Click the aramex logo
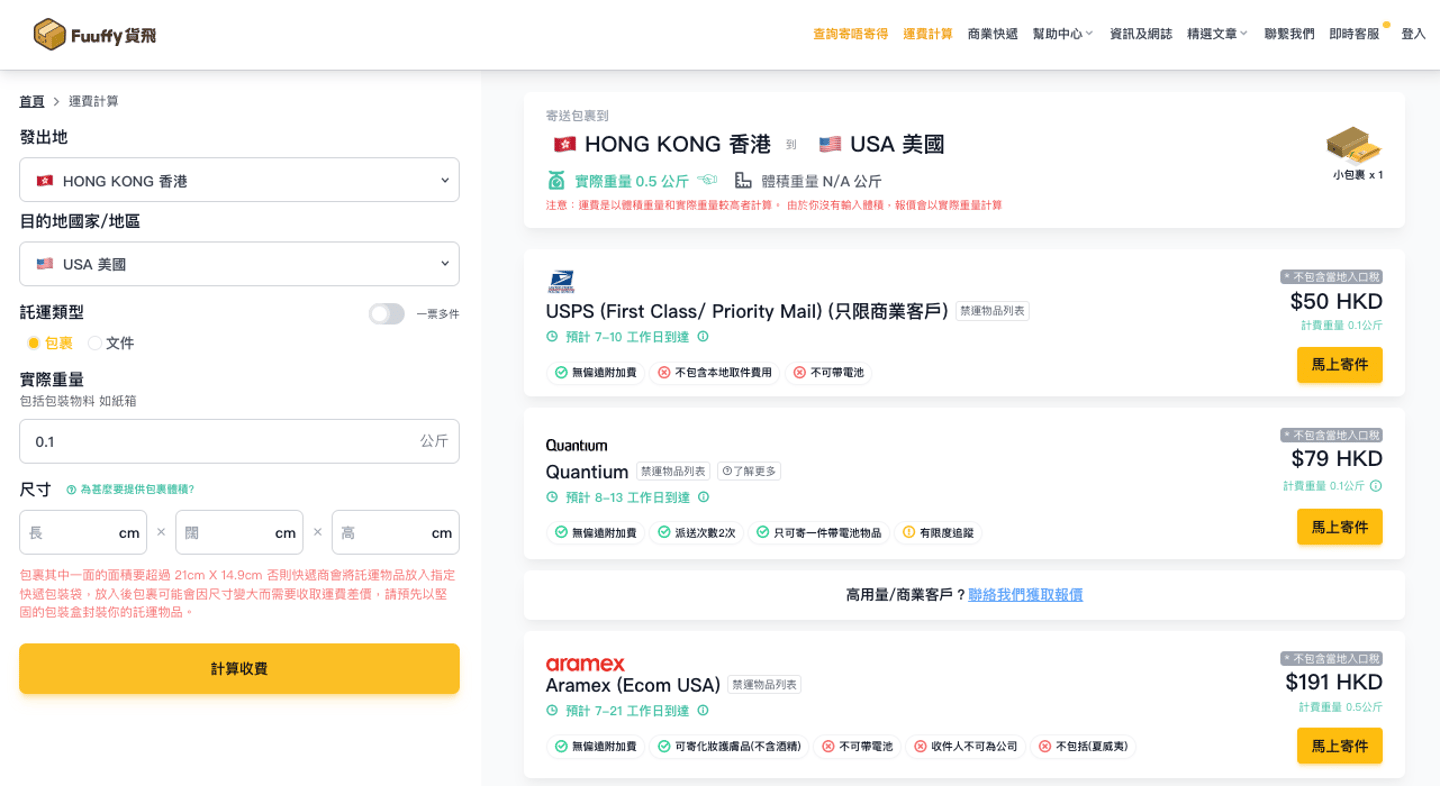The width and height of the screenshot is (1440, 786). [585, 664]
